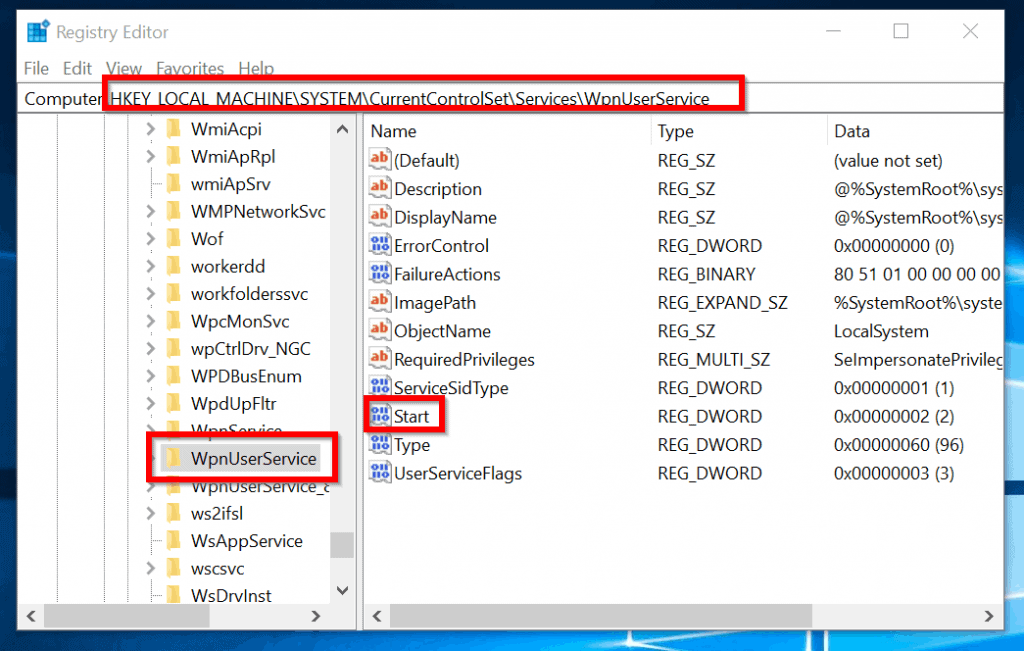Click the Wof folder icon
Screen dimensions: 1024x651
[x=174, y=238]
